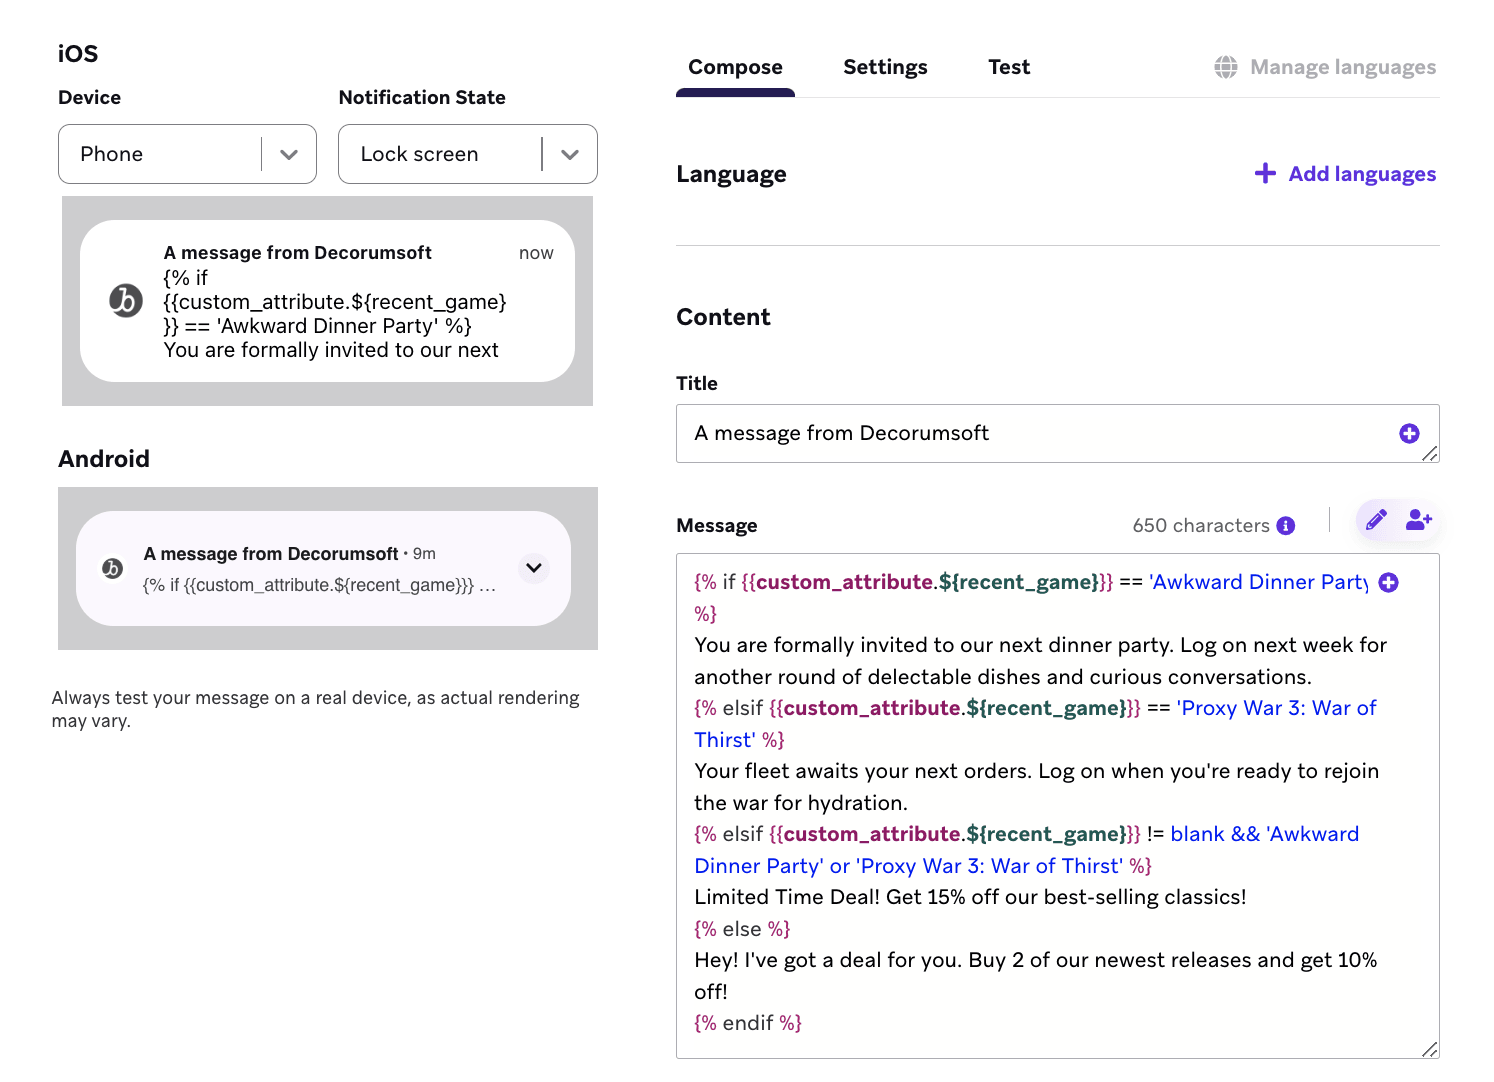Click the app logo in Android preview
Image resolution: width=1494 pixels, height=1082 pixels.
coord(112,568)
